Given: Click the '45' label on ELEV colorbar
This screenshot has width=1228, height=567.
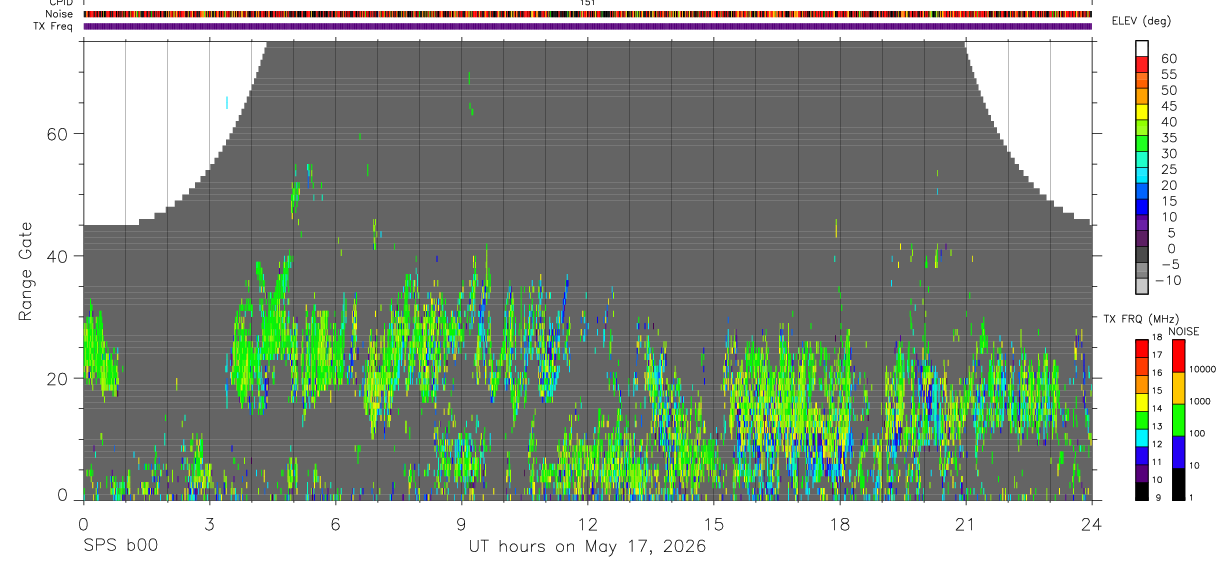Looking at the screenshot, I should [1168, 107].
